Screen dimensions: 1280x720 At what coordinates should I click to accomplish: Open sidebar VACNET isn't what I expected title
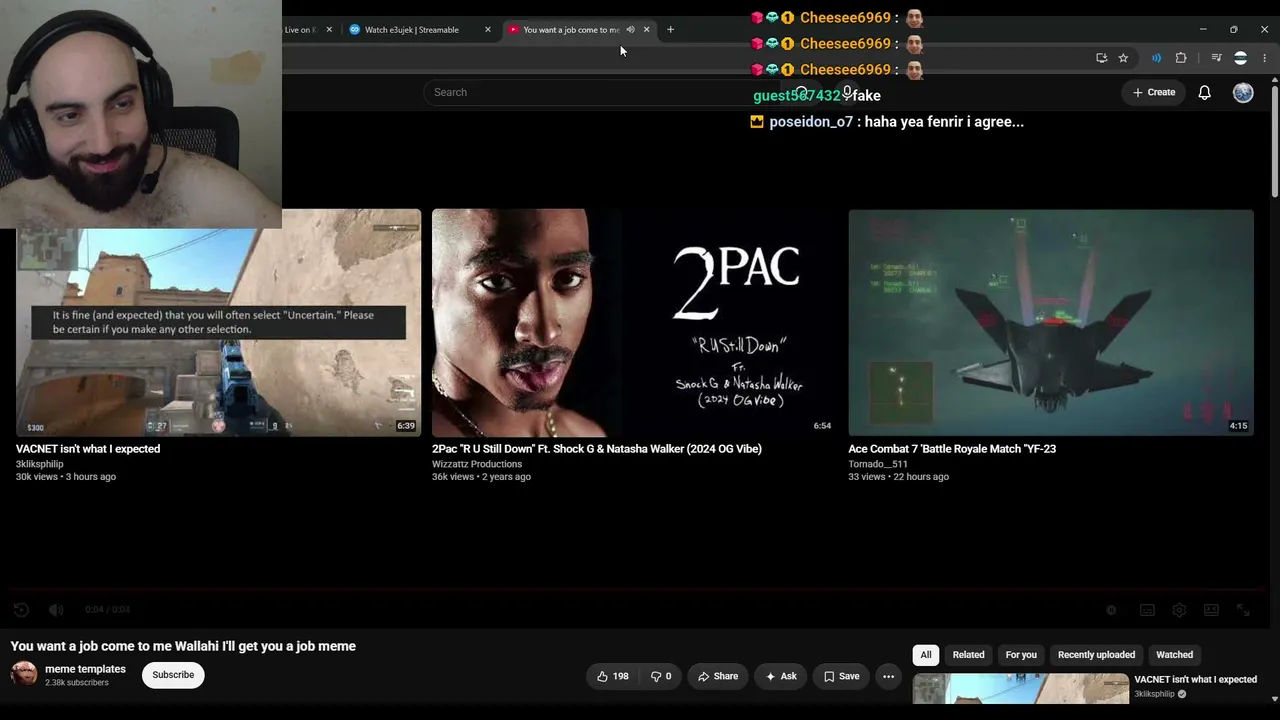1195,680
